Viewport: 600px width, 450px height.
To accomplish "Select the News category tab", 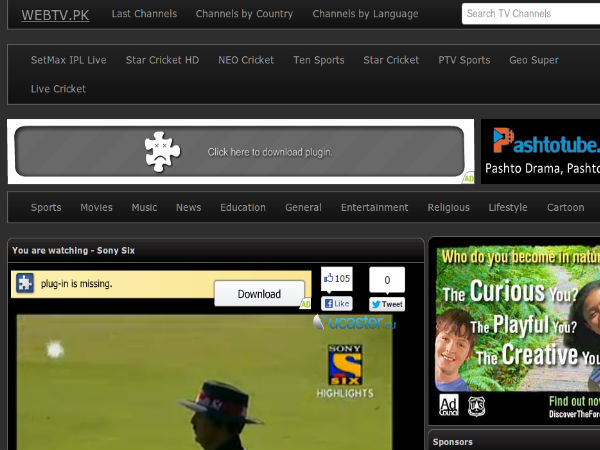I will [x=189, y=207].
